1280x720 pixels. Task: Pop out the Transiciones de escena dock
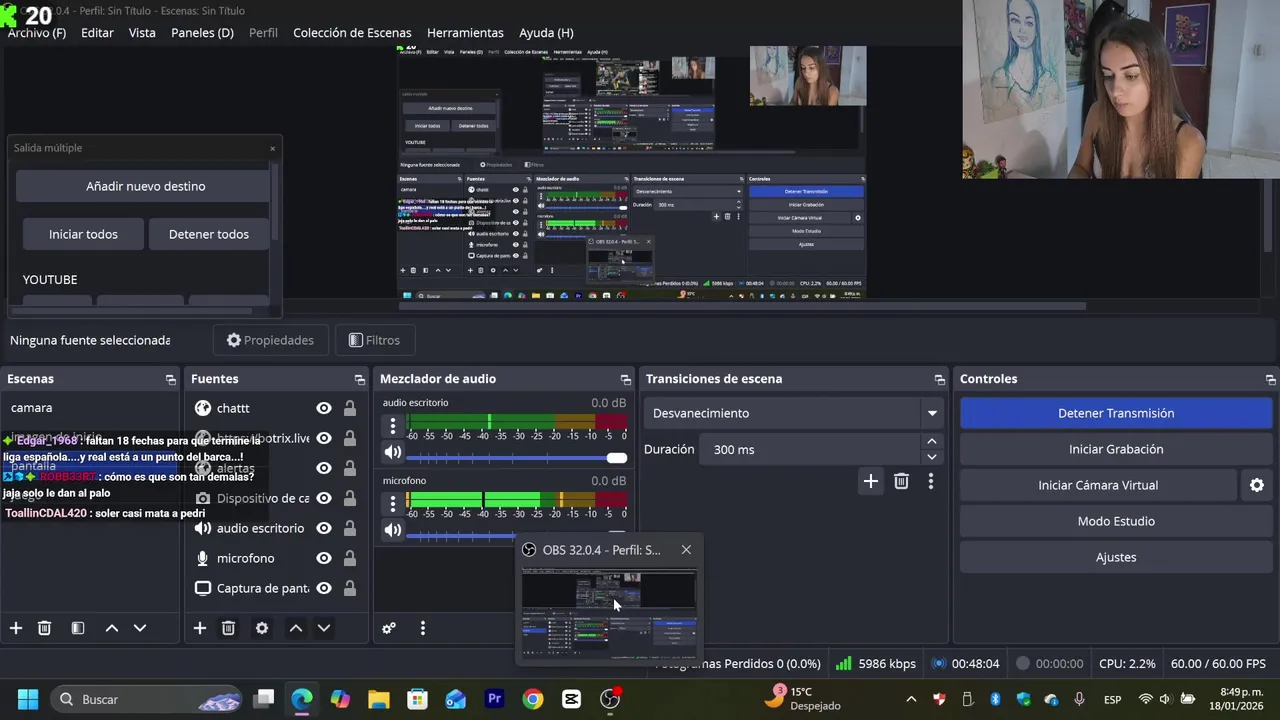(939, 380)
